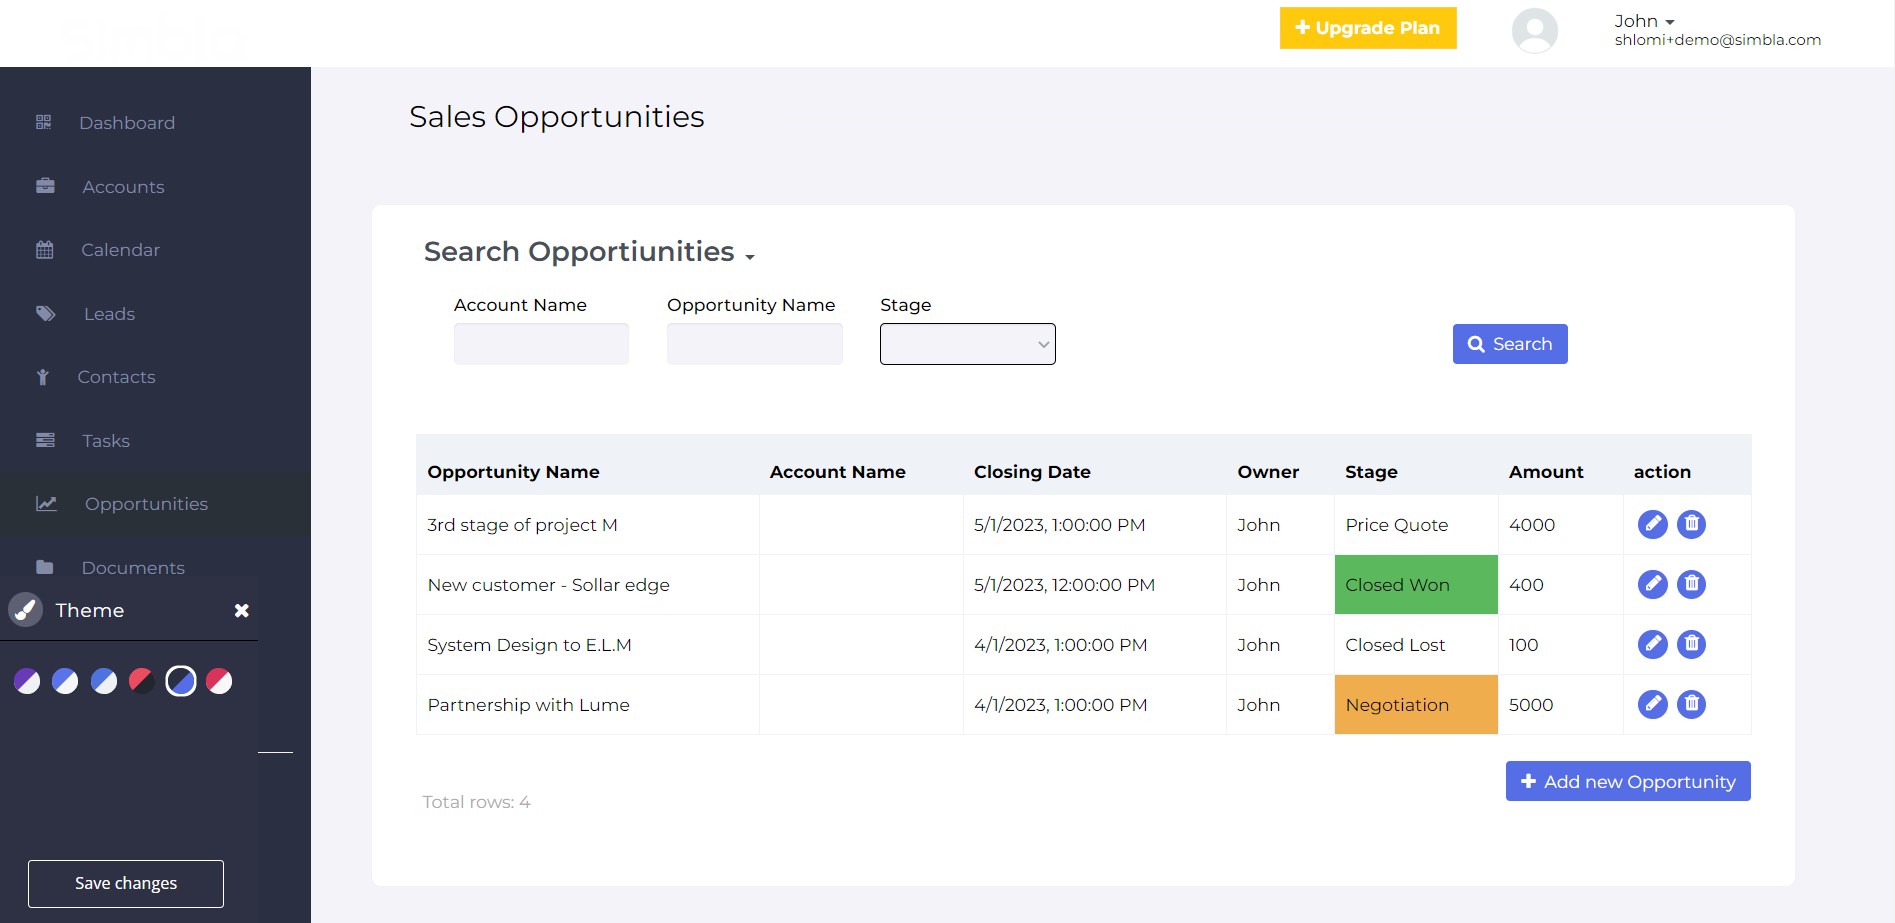1895x923 pixels.
Task: Click Add new Opportunity button
Action: pyautogui.click(x=1628, y=781)
